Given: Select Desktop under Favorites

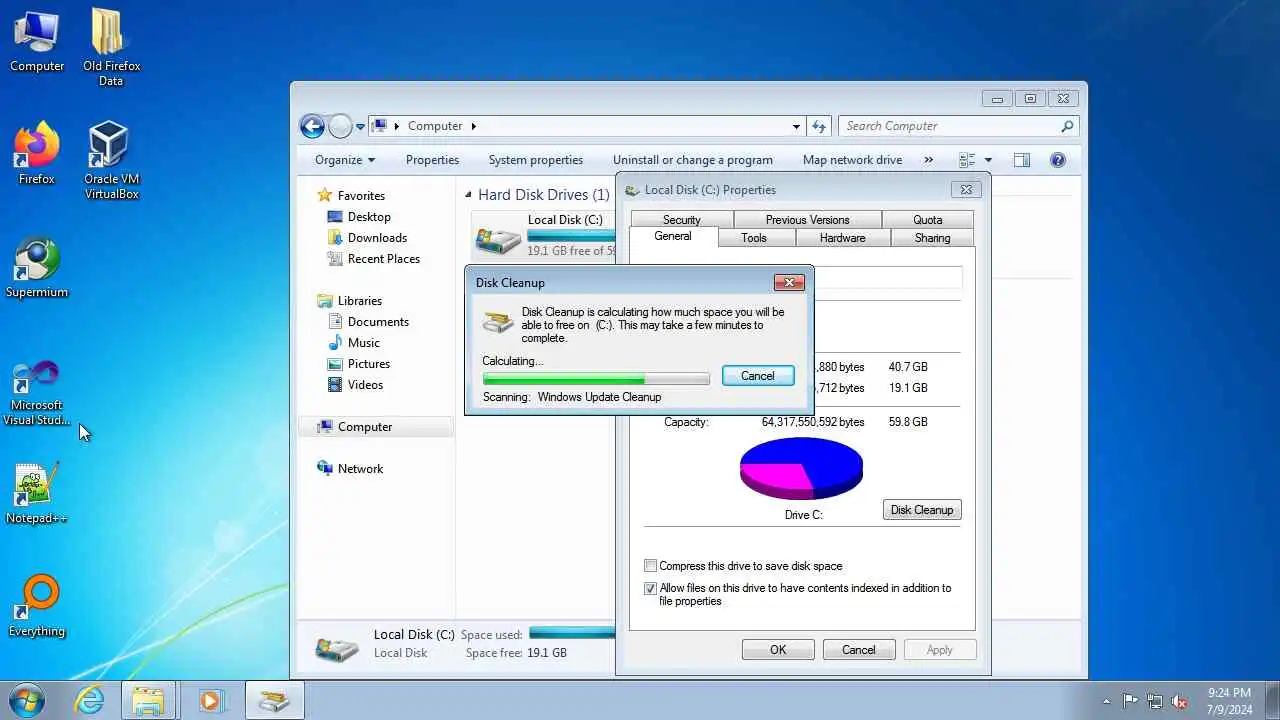Looking at the screenshot, I should (369, 217).
